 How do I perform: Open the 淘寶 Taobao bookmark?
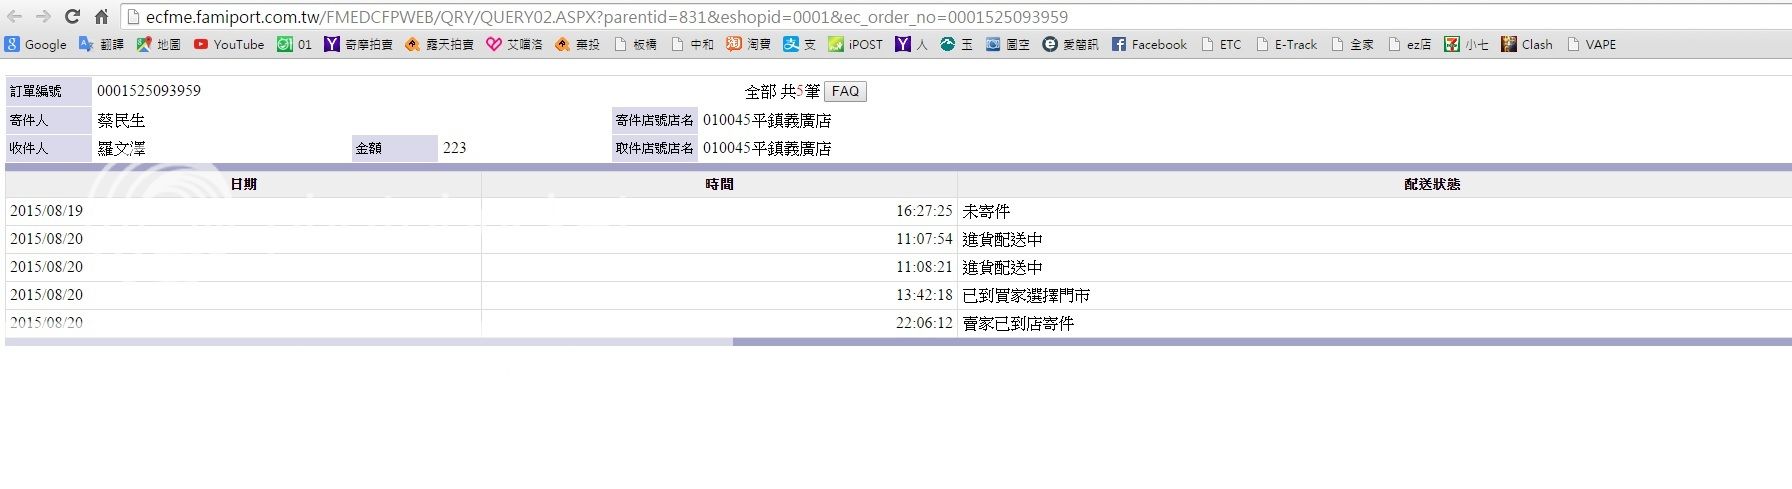click(749, 44)
